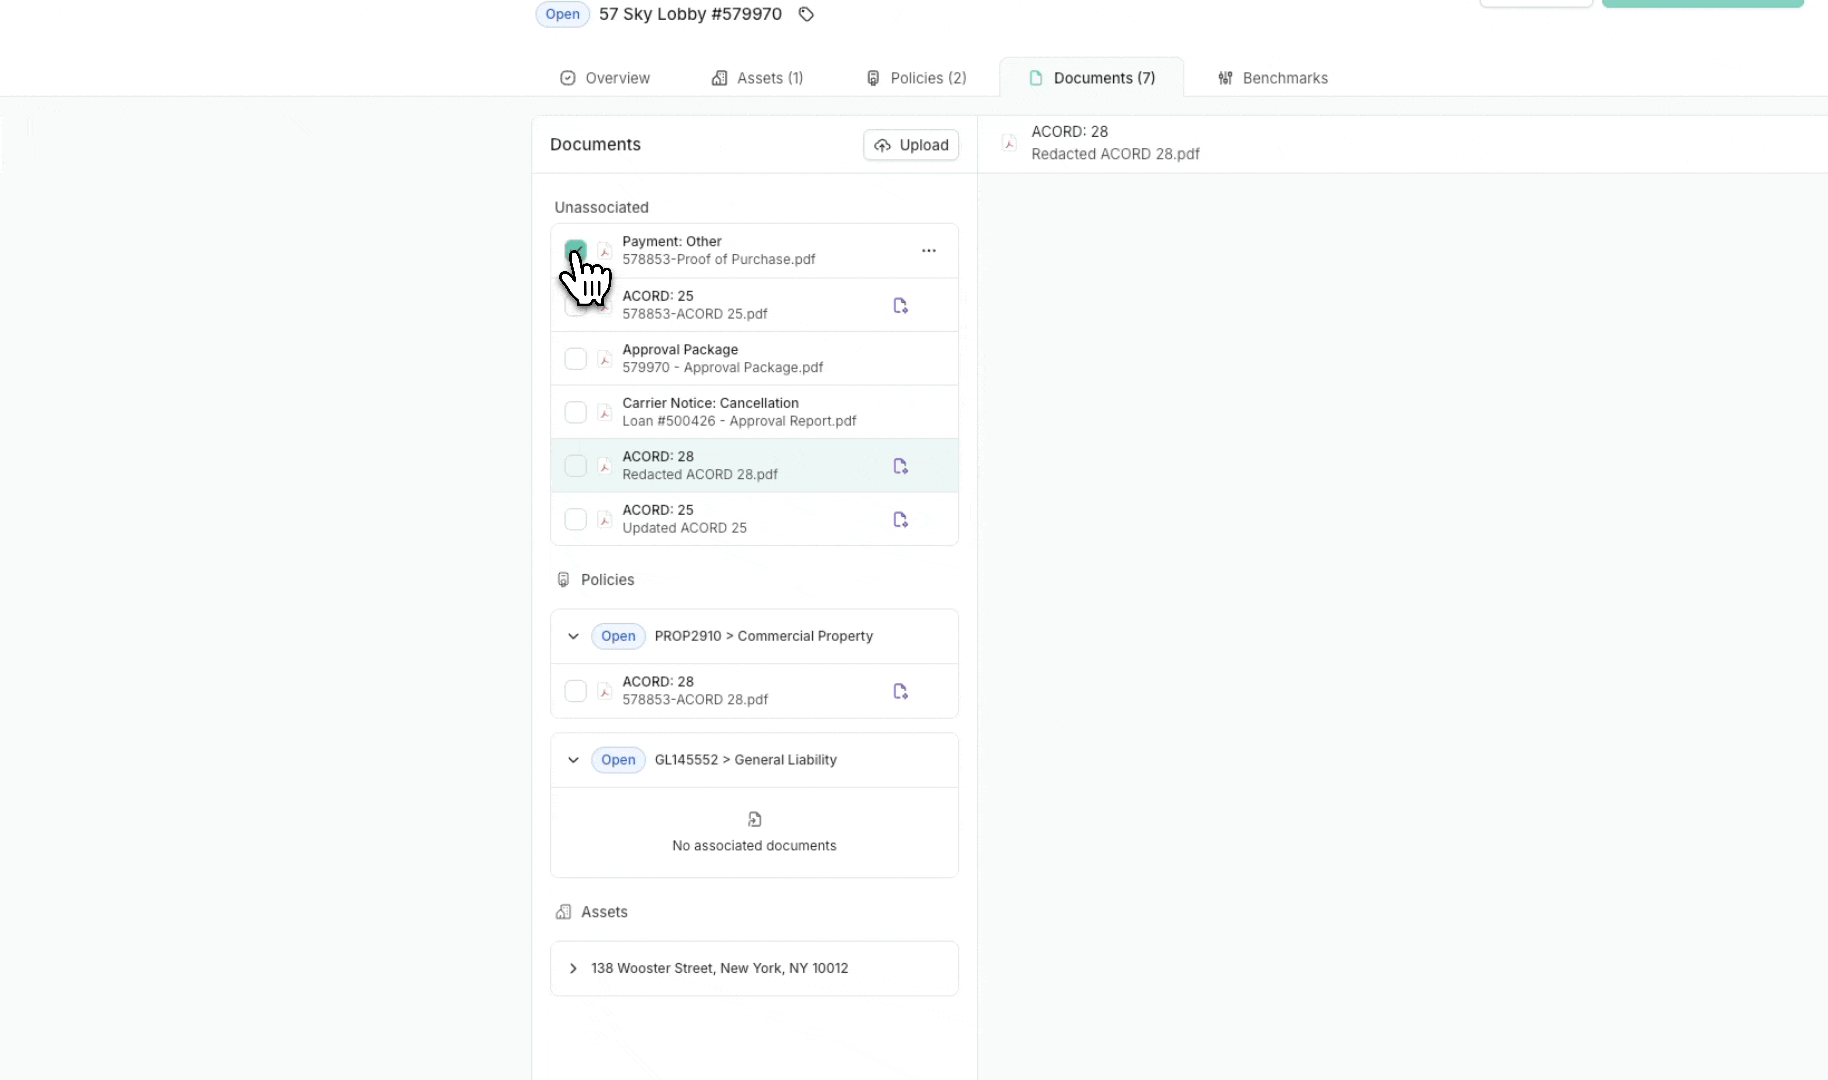Click the tag icon beside 57 Sky Lobby title
Image resolution: width=1828 pixels, height=1080 pixels.
tap(806, 14)
